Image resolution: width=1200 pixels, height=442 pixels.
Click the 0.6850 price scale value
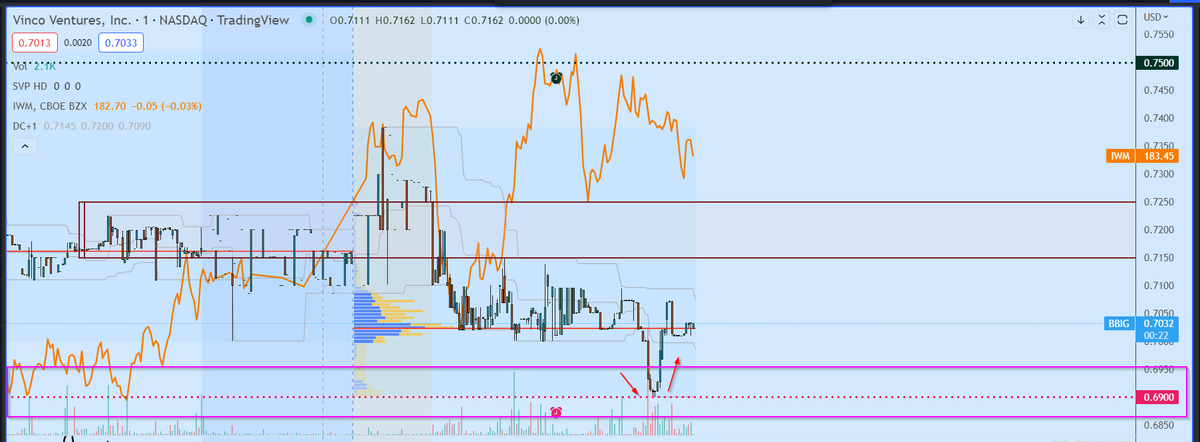1159,425
